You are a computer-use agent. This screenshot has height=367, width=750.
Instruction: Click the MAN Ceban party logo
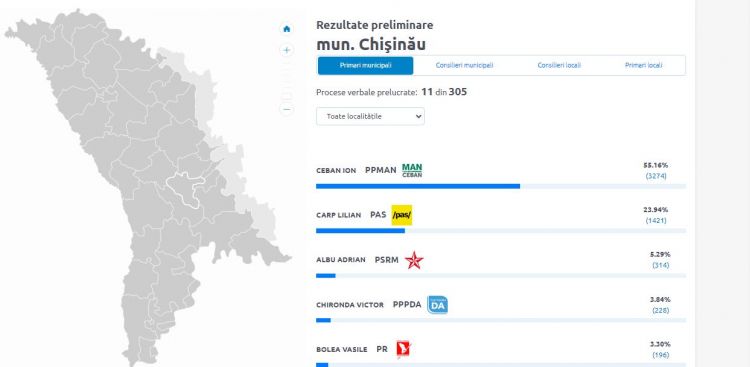412,170
